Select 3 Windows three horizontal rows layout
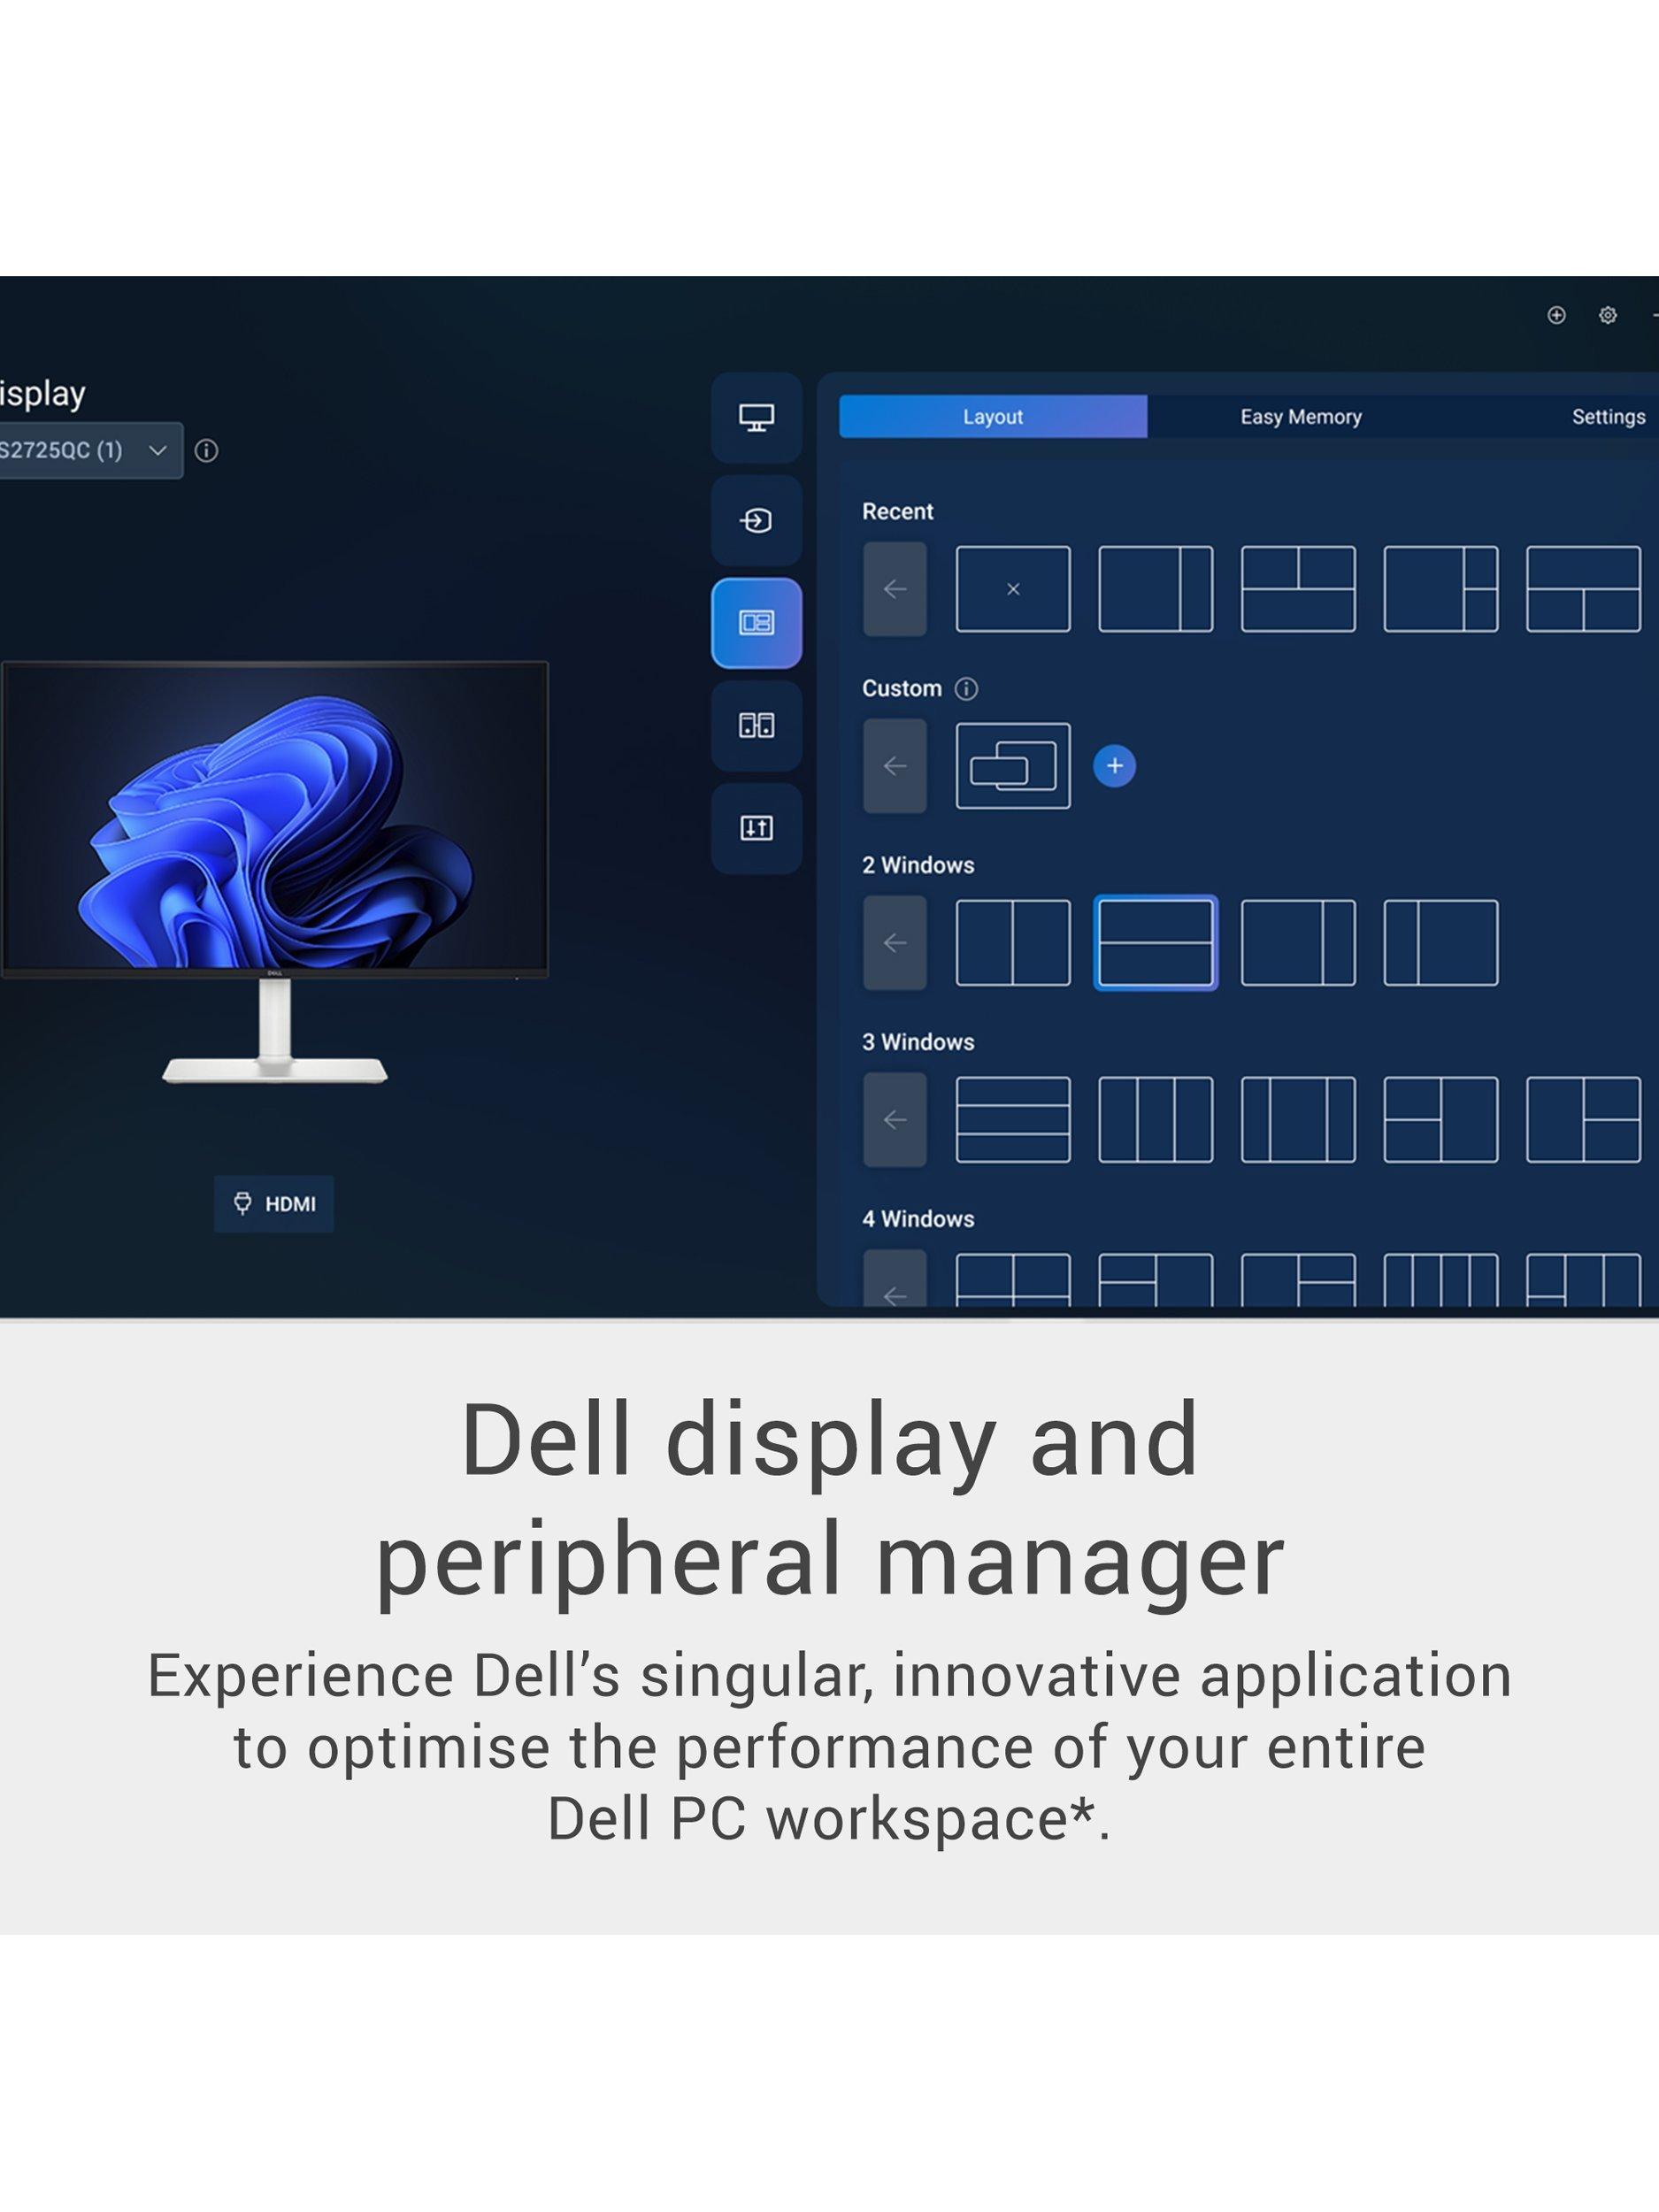Screen dimensions: 1659x2212 (x=1013, y=1120)
